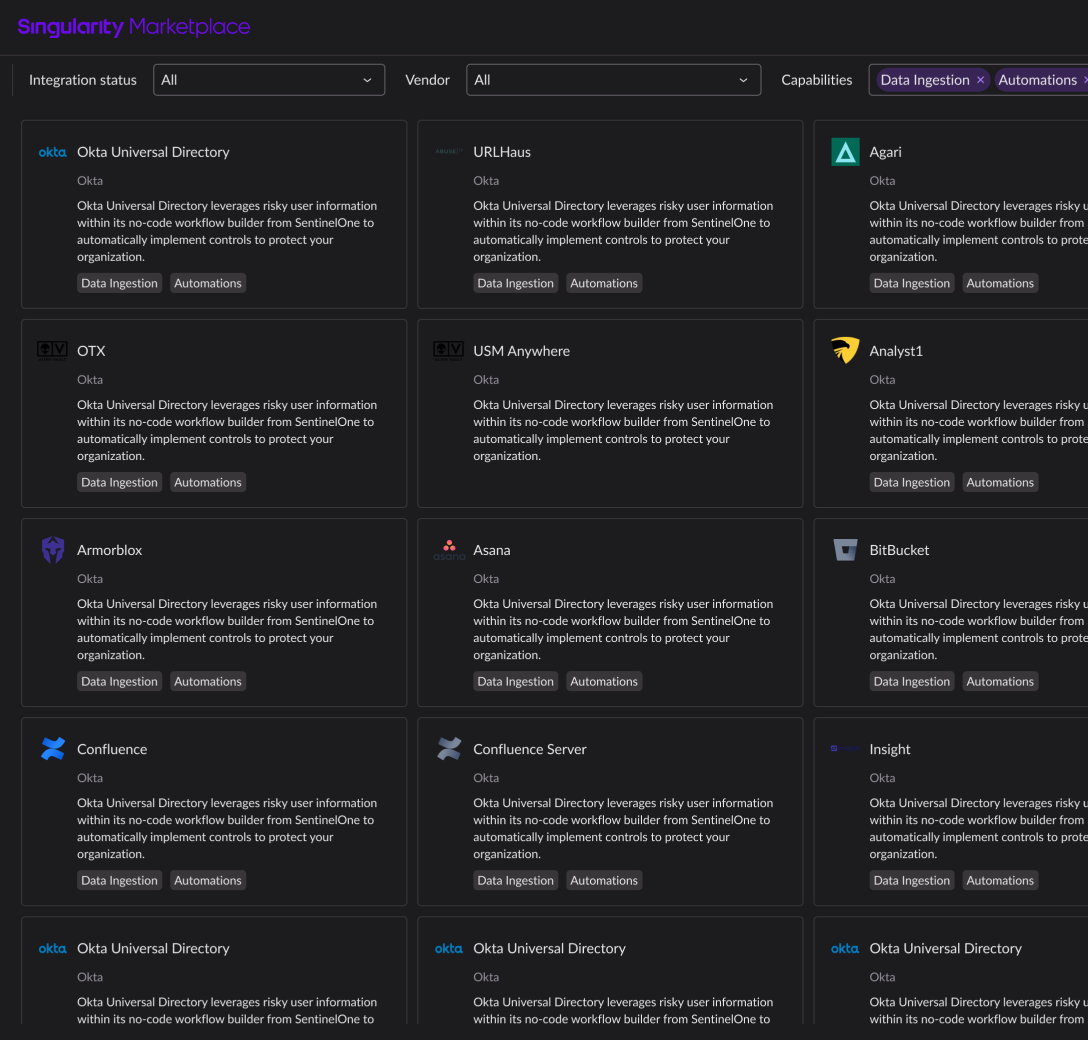This screenshot has height=1040, width=1088.
Task: Click the Analyst1 yellow bird logo
Action: [844, 350]
